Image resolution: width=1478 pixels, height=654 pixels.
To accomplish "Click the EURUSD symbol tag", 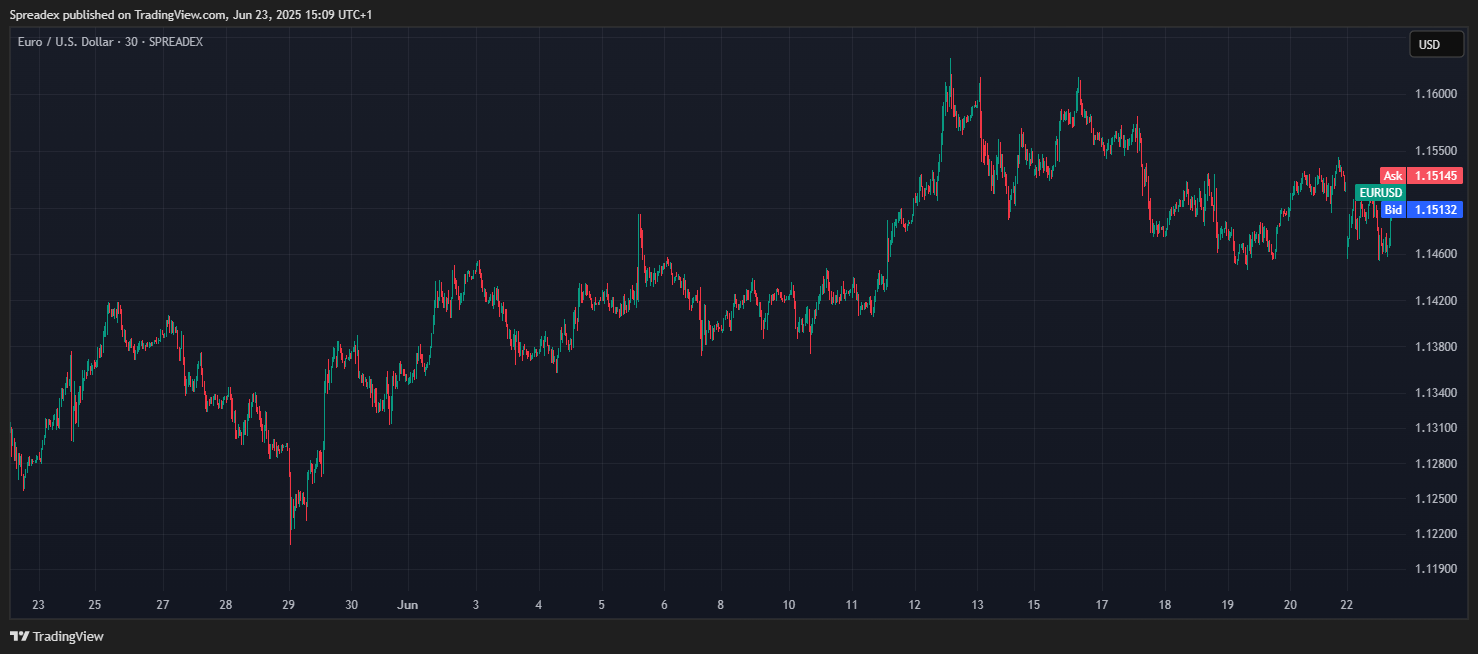I will pos(1381,192).
